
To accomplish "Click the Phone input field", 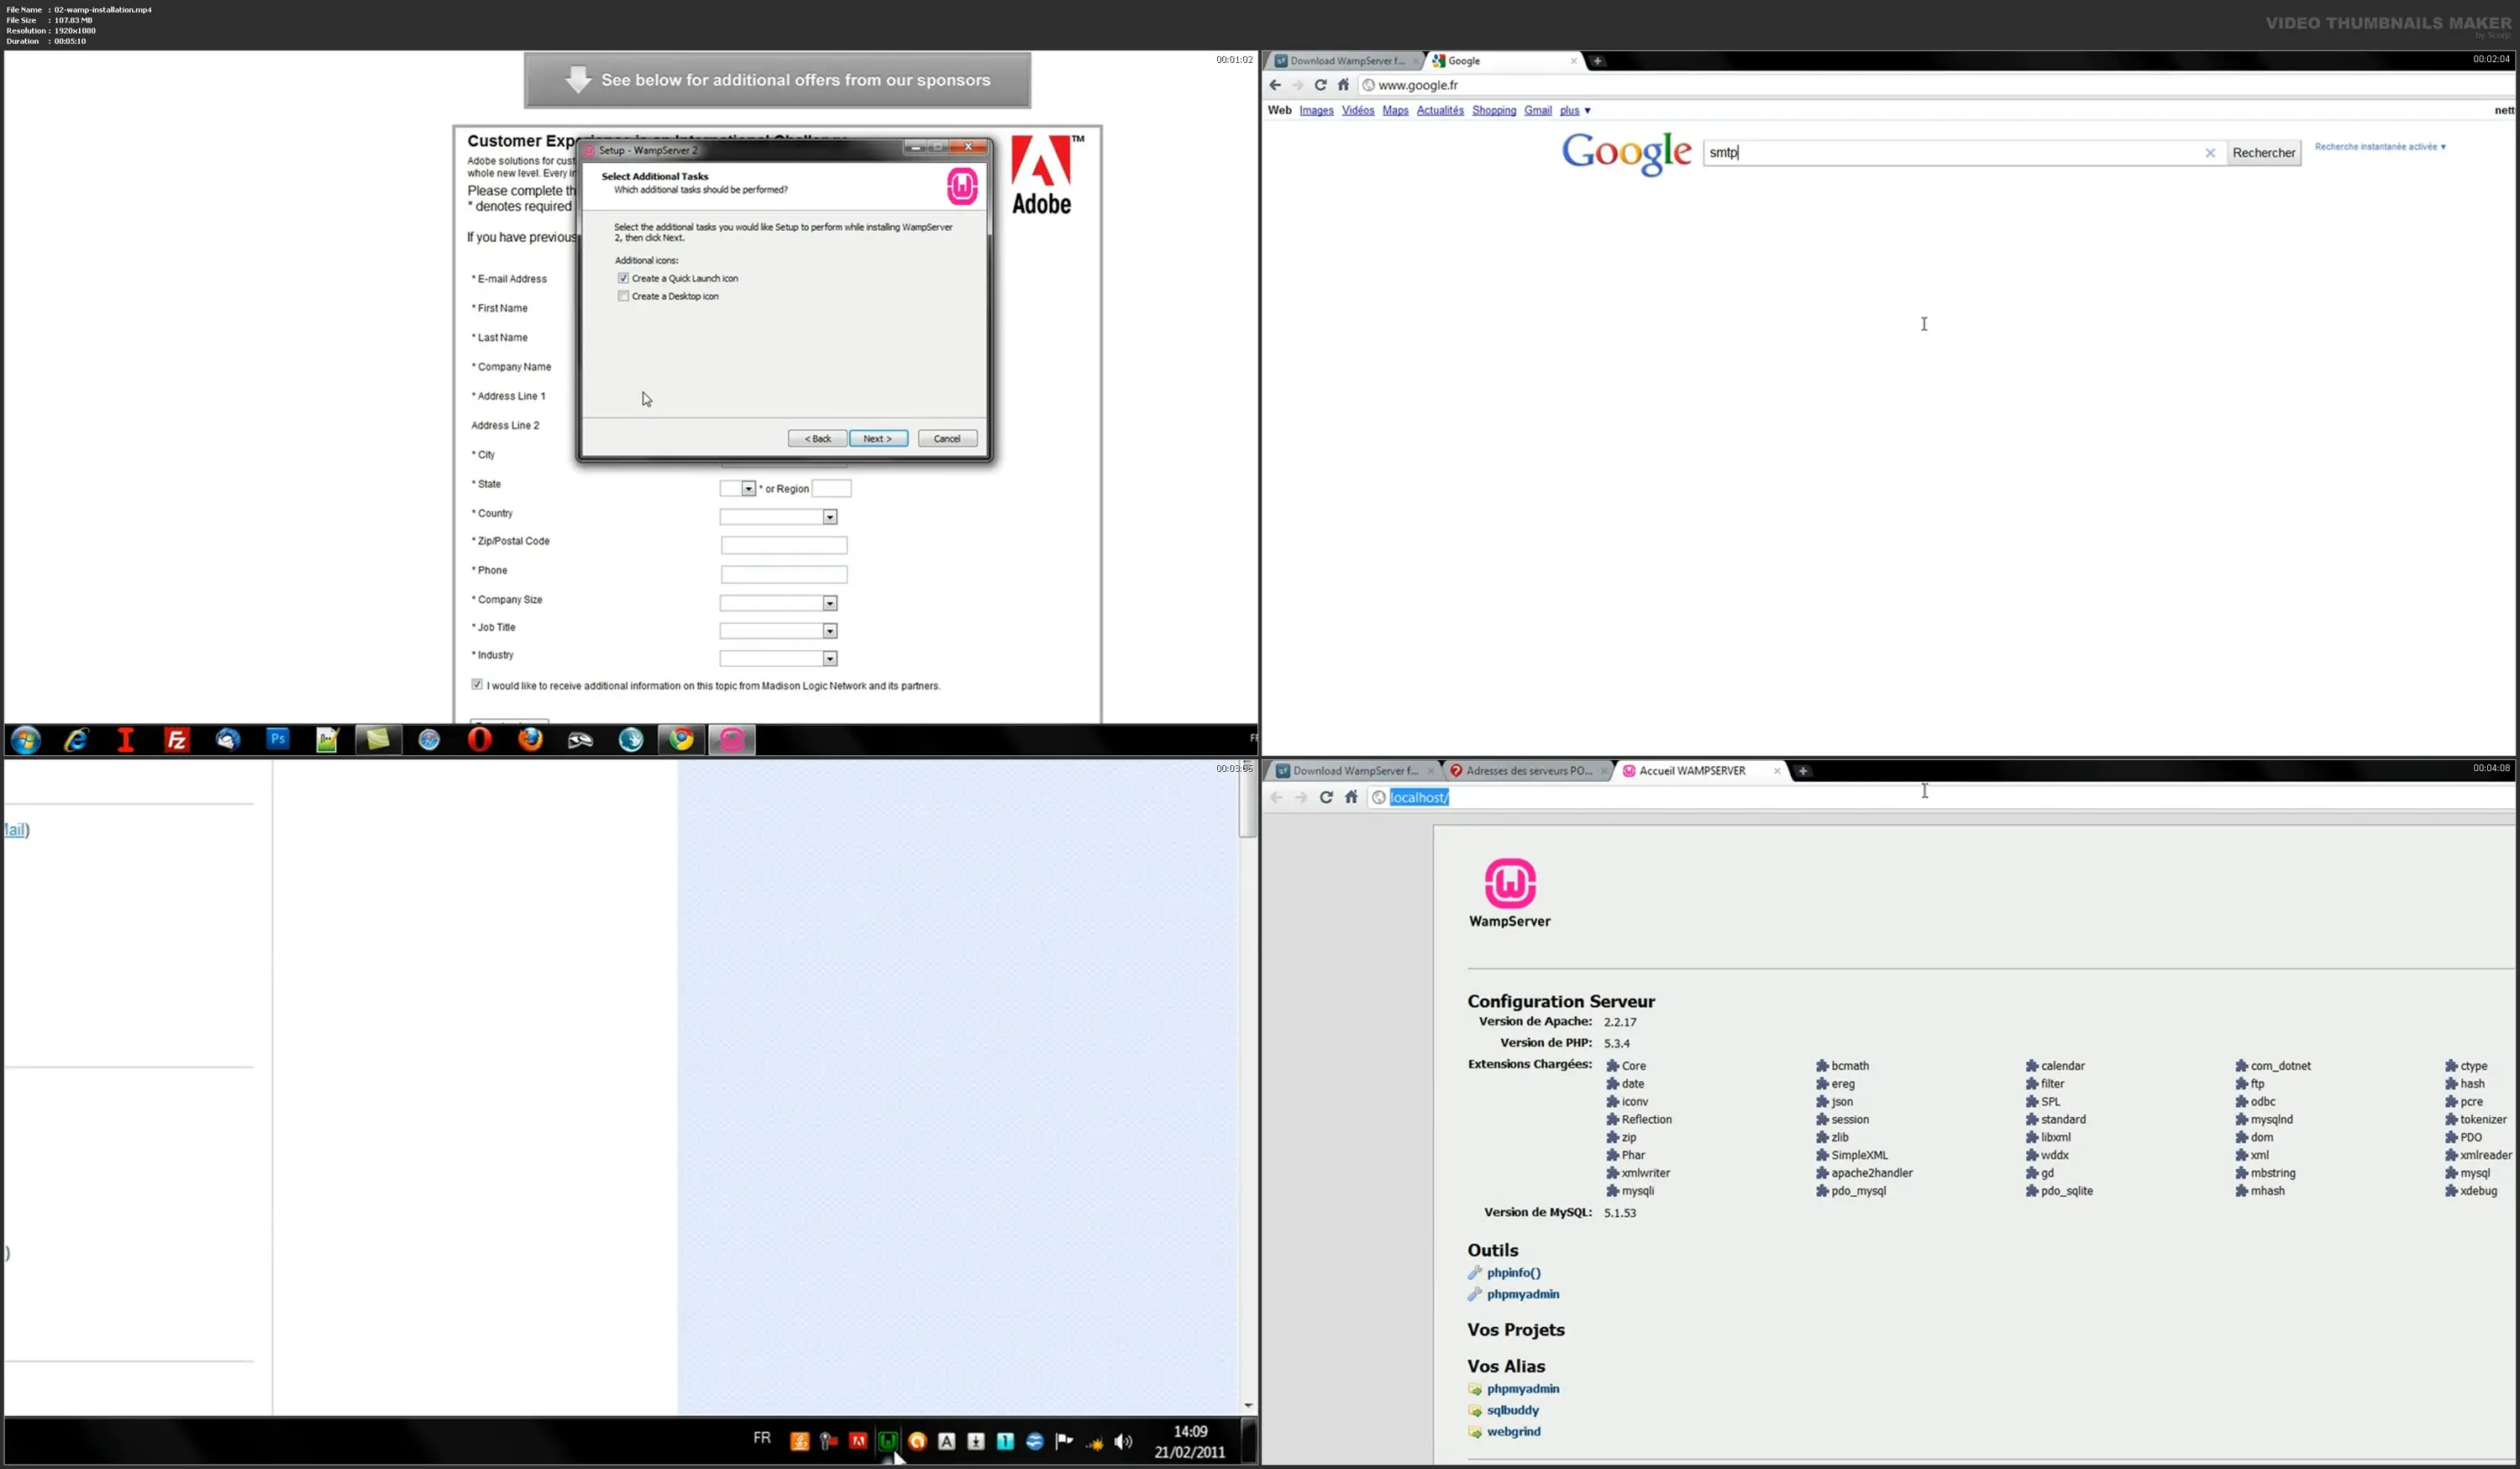I will (784, 574).
